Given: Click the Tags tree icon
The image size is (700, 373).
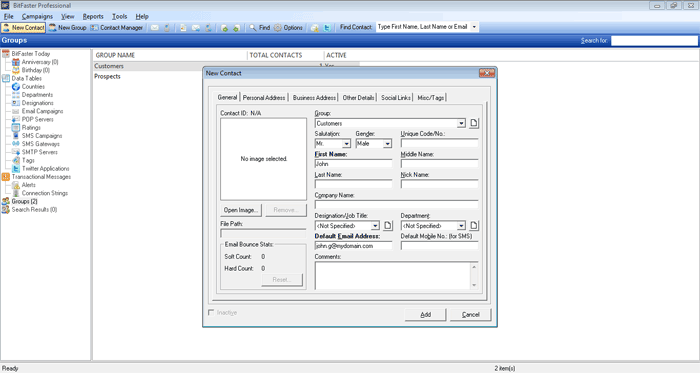Looking at the screenshot, I should click(x=16, y=160).
